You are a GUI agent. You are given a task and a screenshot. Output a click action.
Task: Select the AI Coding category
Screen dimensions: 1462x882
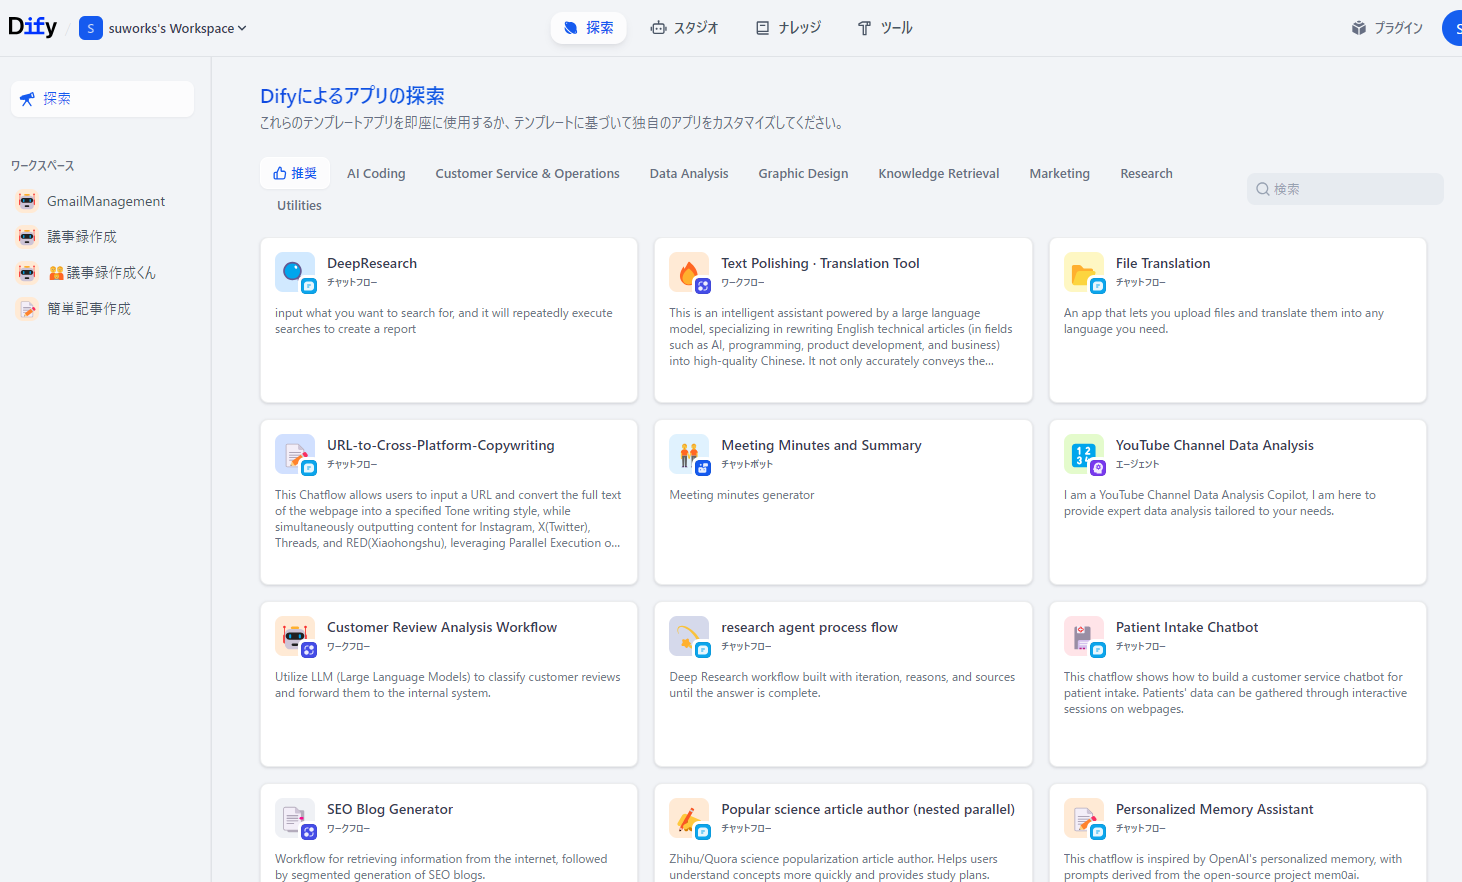(x=376, y=173)
